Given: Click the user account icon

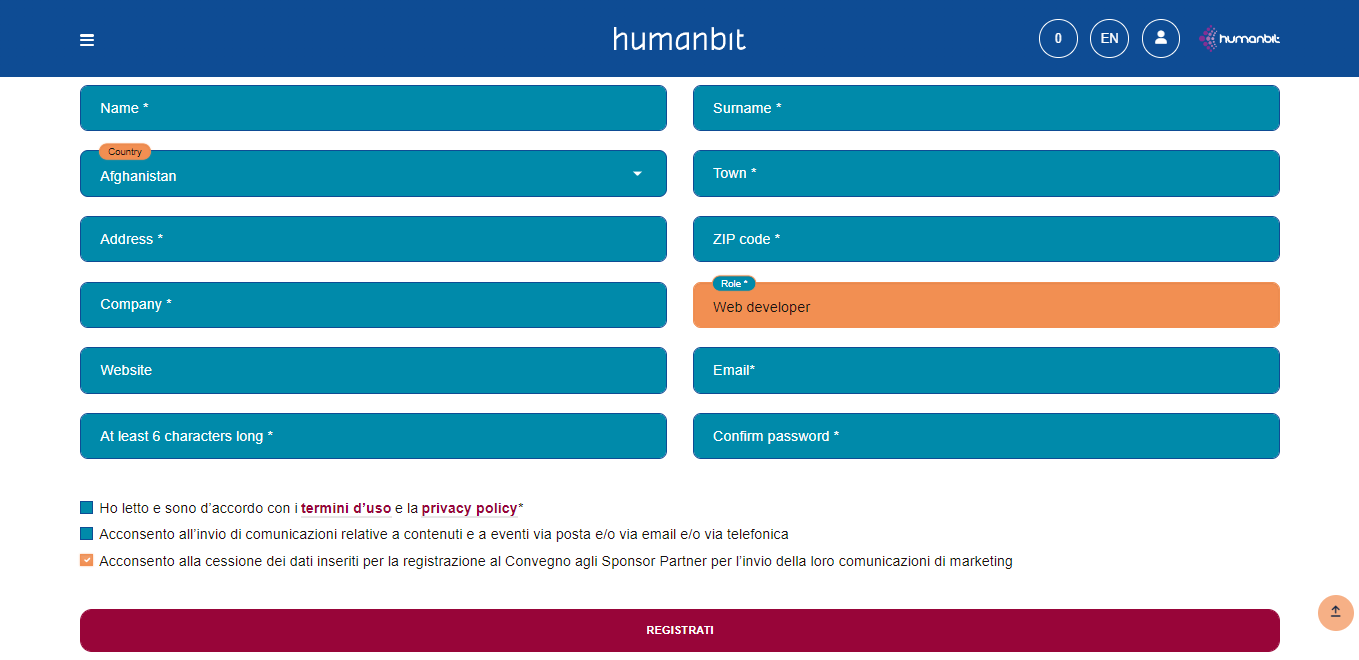Looking at the screenshot, I should pyautogui.click(x=1160, y=38).
